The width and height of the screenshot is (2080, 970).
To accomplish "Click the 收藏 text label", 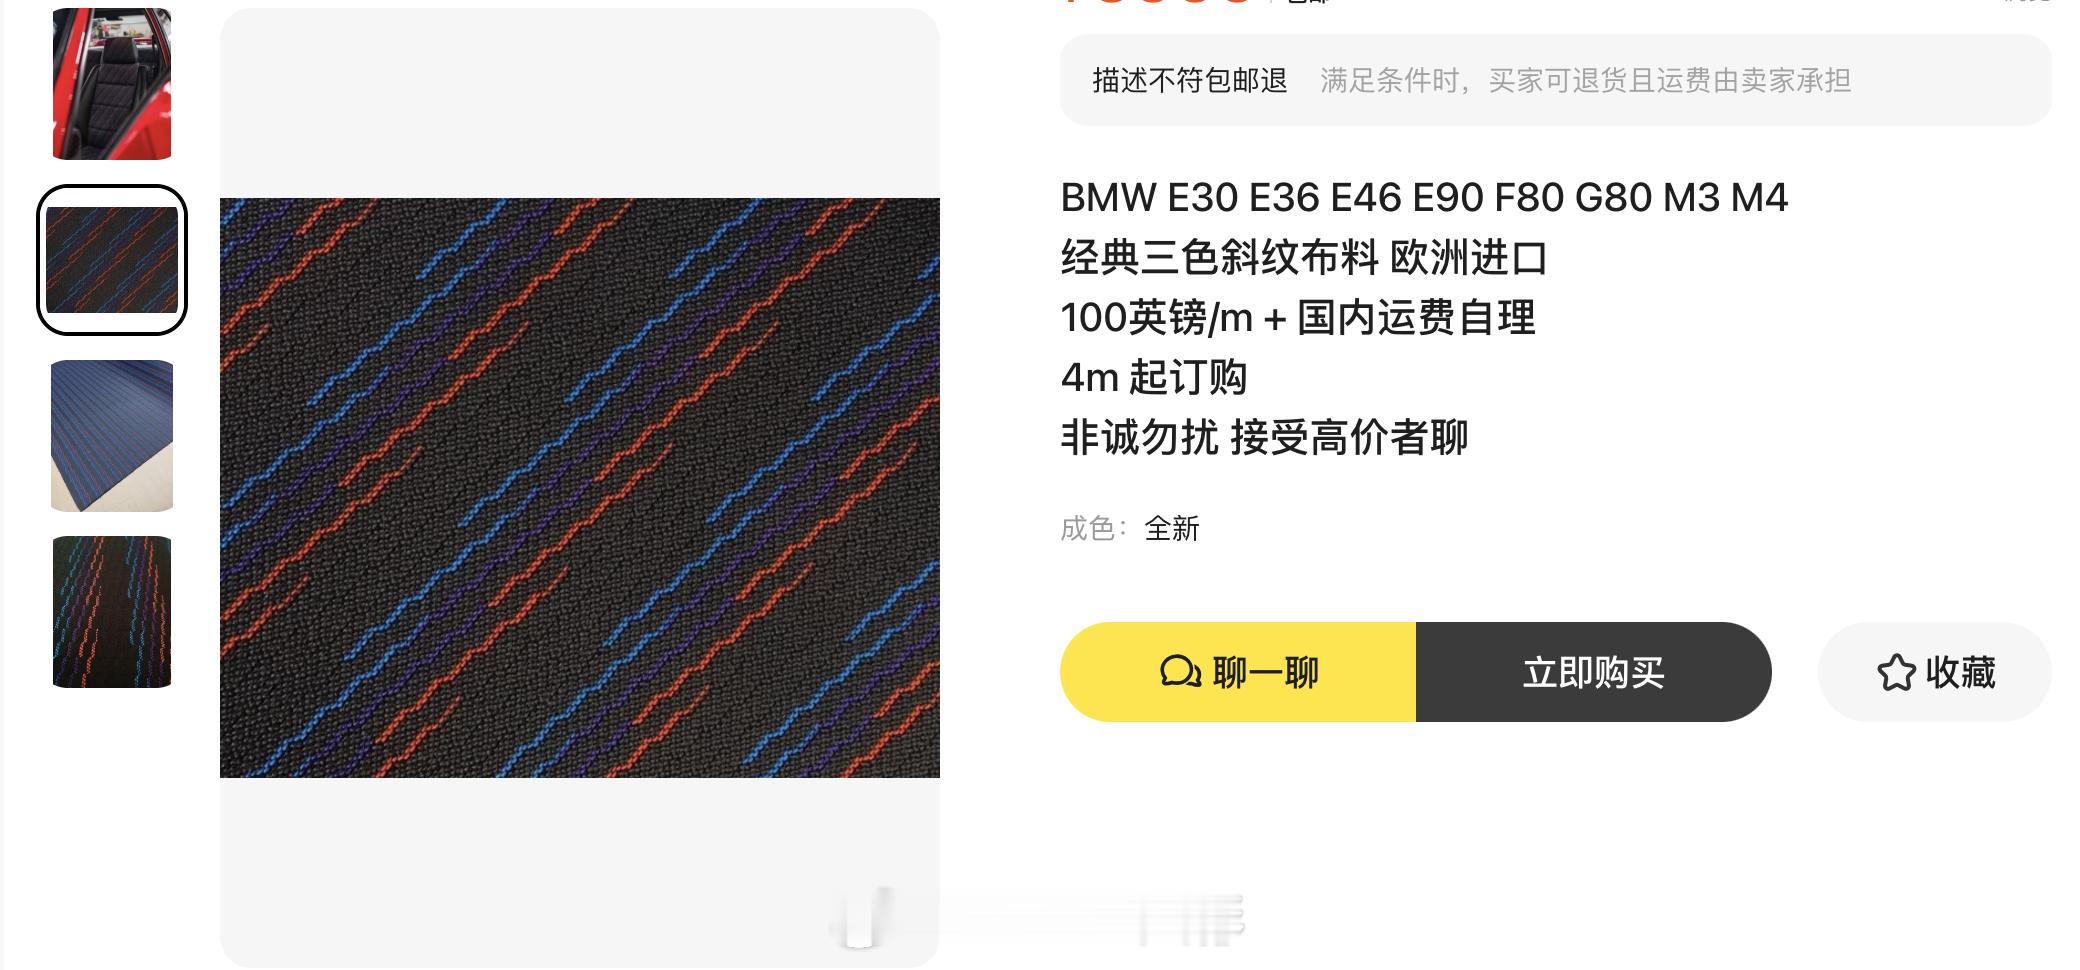I will [x=1960, y=672].
